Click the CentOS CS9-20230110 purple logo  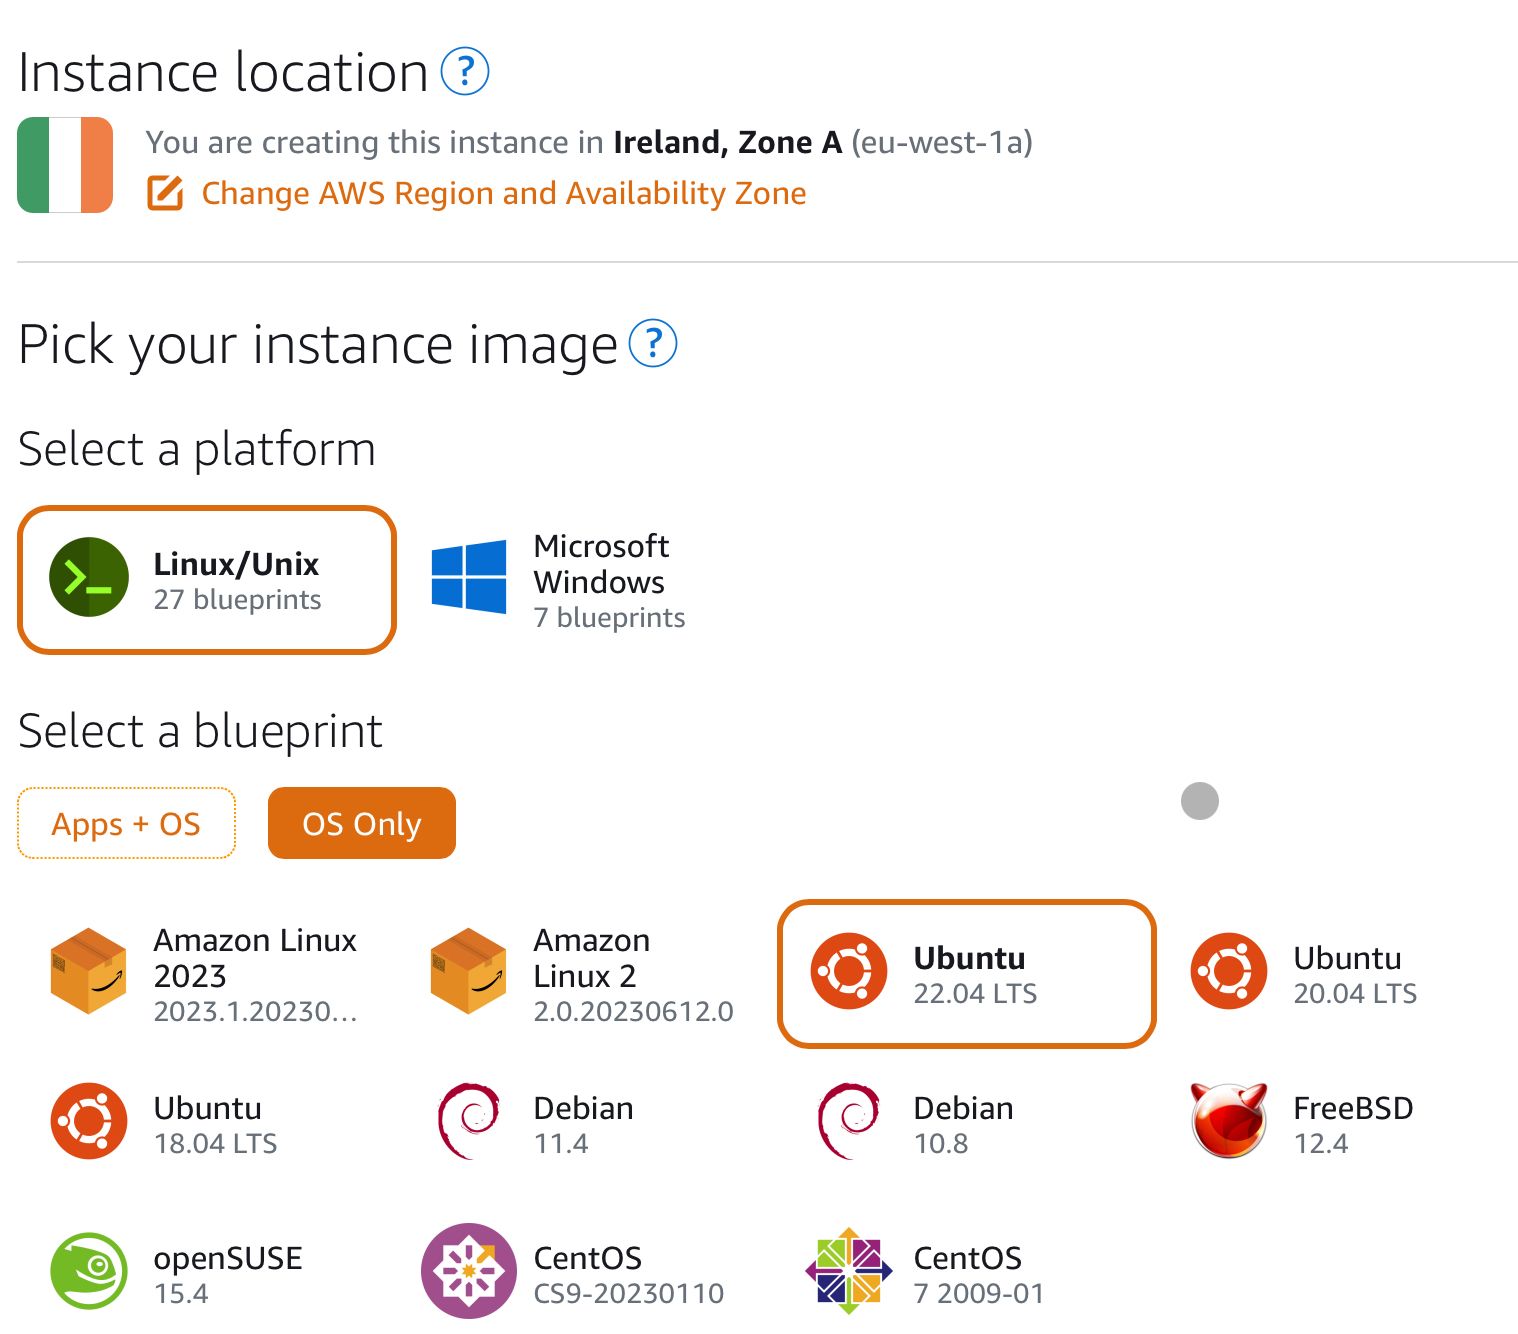[x=469, y=1271]
